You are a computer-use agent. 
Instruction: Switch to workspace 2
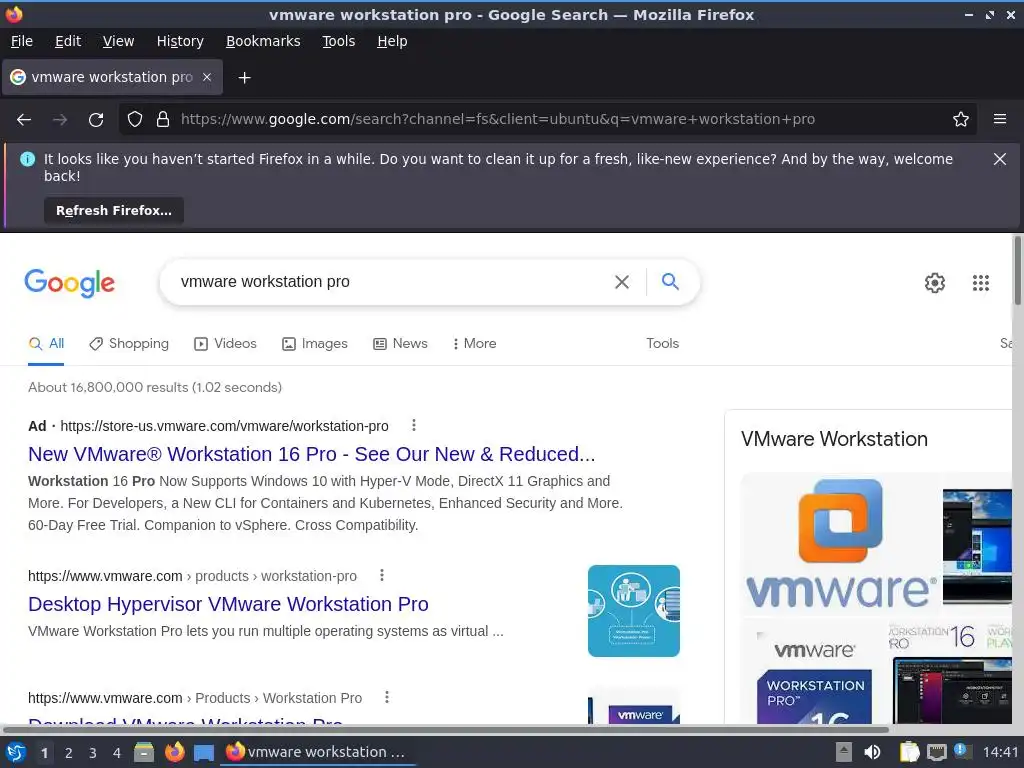(x=69, y=753)
